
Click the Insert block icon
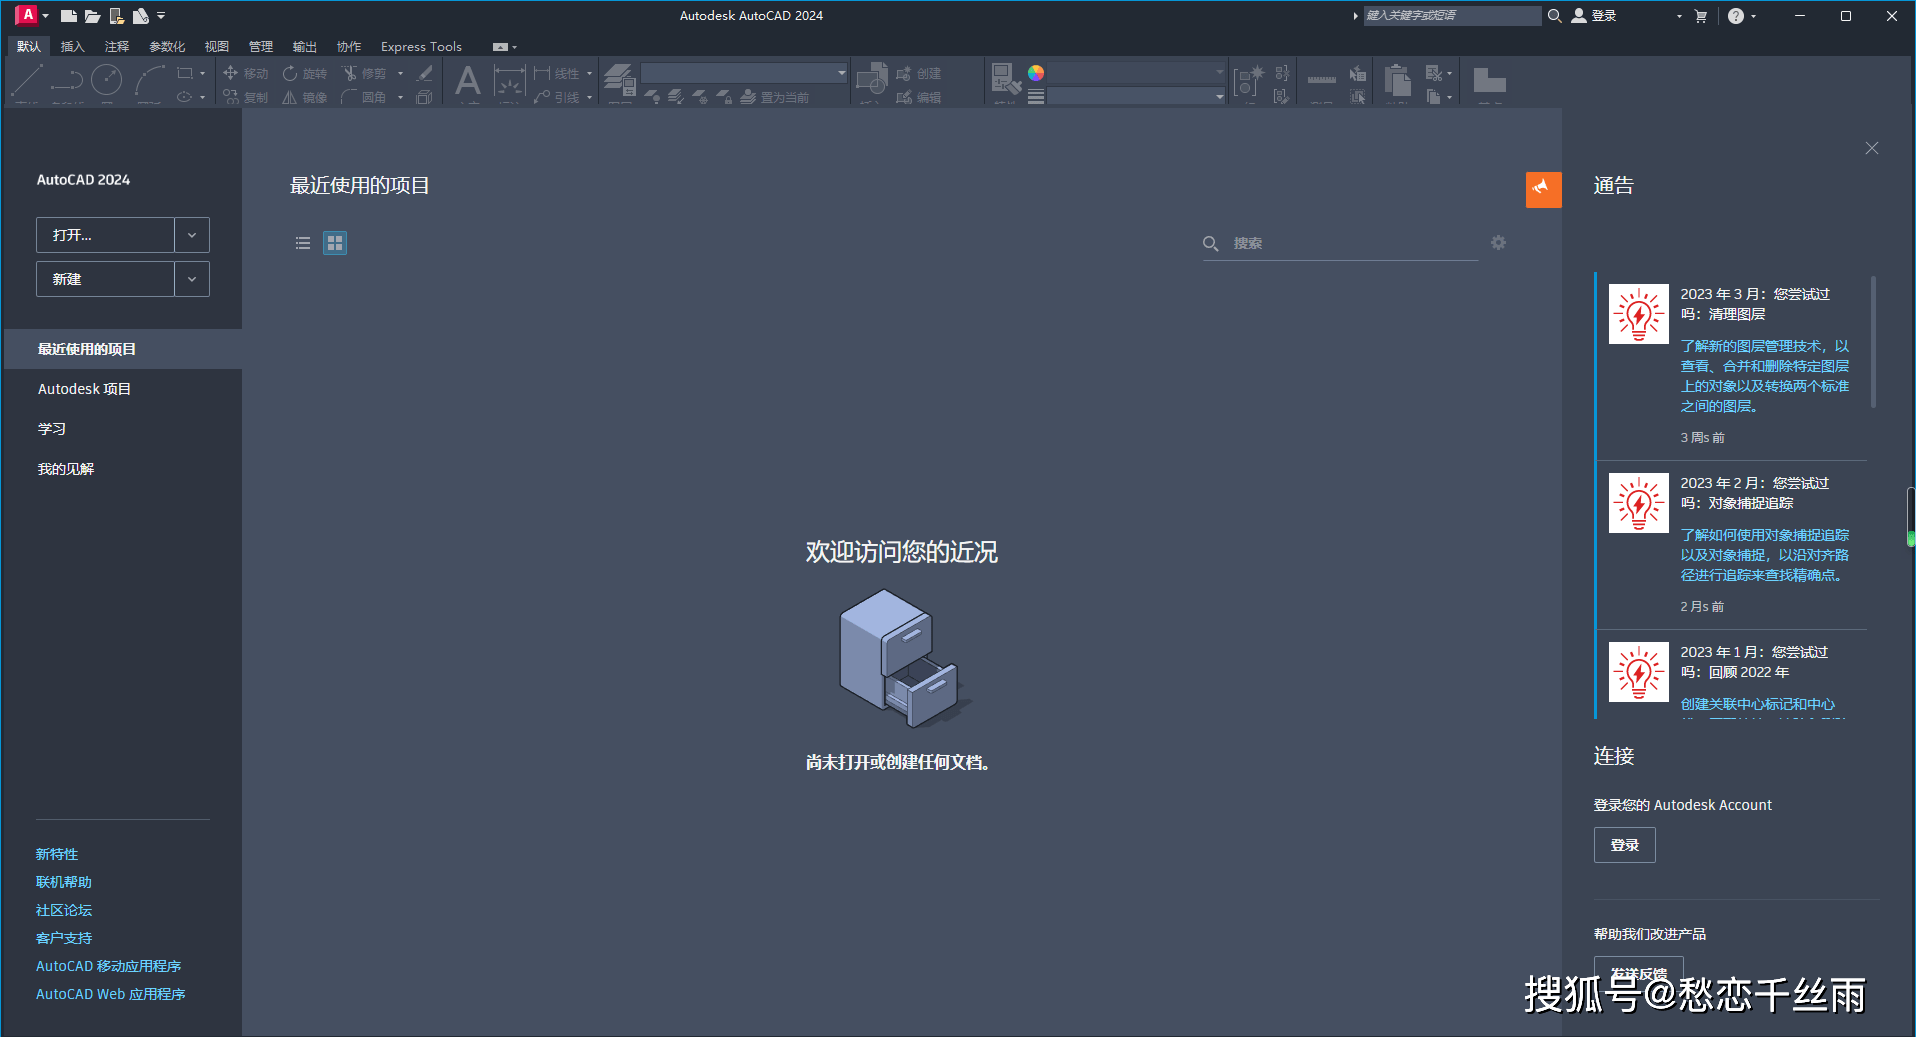pos(872,79)
